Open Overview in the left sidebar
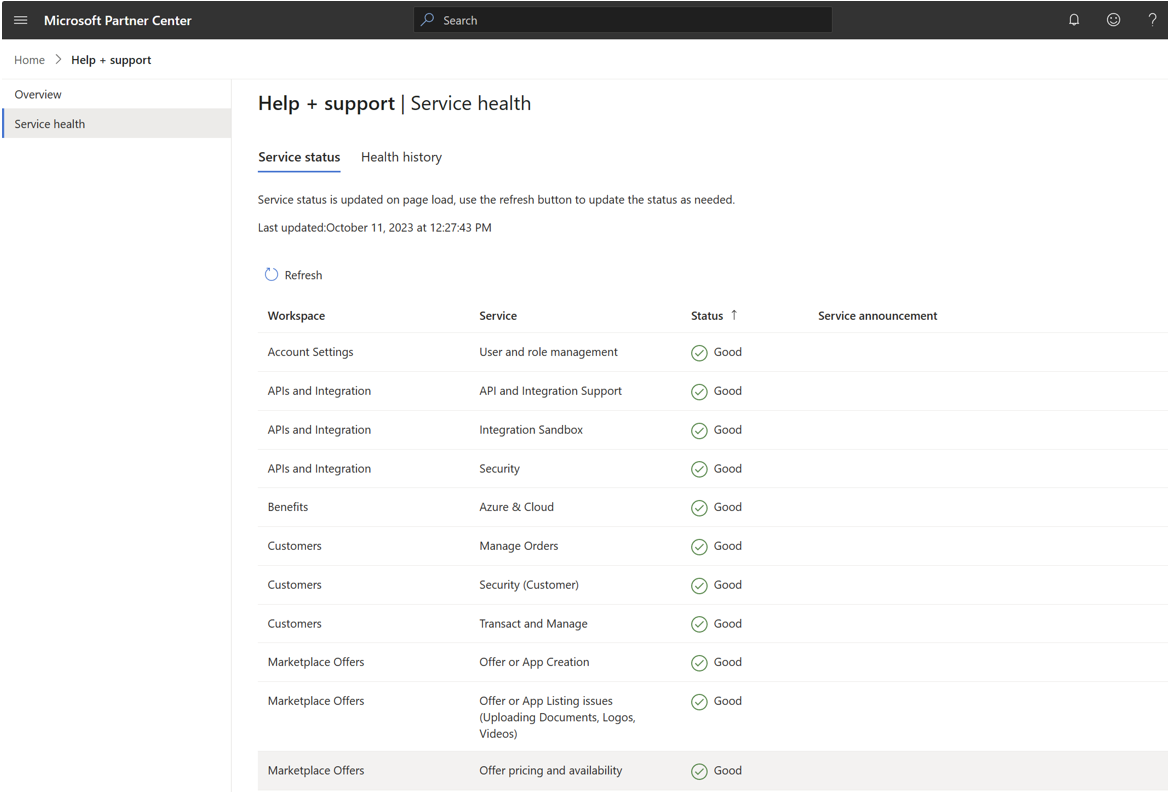This screenshot has height=792, width=1168. (x=38, y=94)
